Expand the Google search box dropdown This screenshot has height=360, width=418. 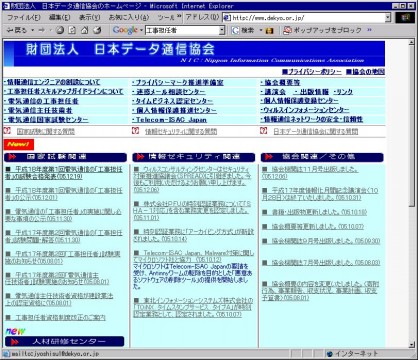click(222, 30)
